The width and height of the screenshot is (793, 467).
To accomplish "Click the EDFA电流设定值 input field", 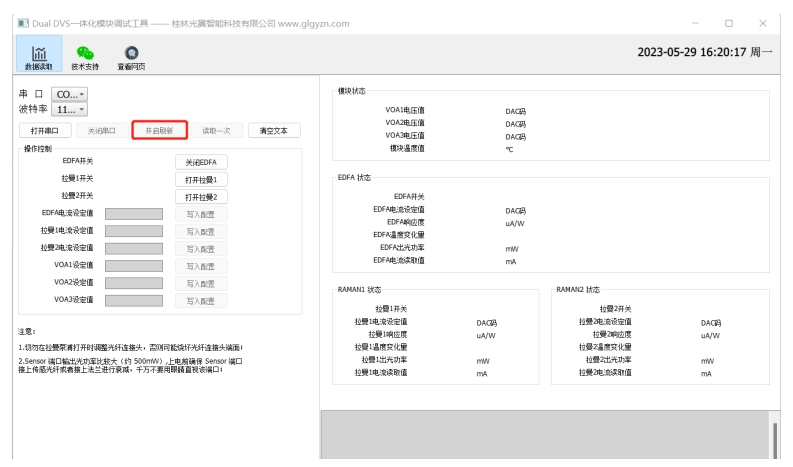I will tap(133, 214).
